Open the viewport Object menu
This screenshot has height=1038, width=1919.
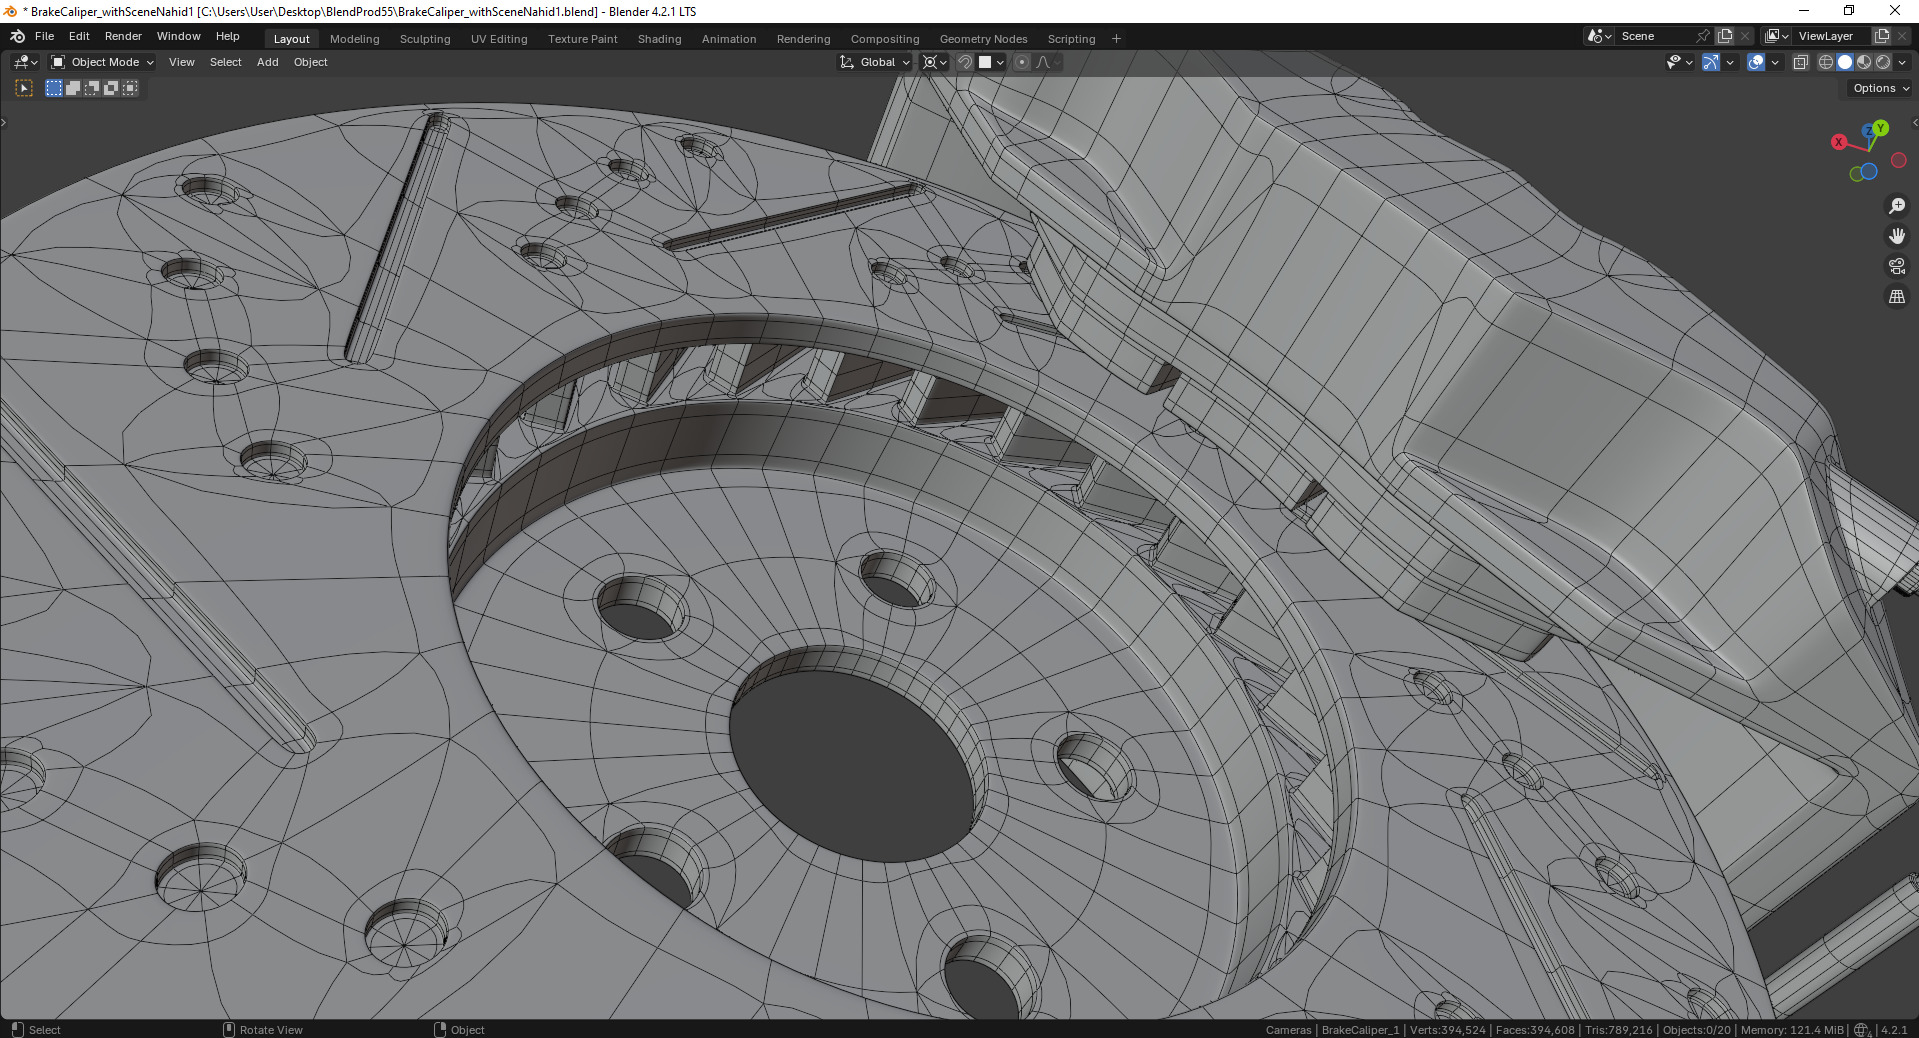point(311,62)
